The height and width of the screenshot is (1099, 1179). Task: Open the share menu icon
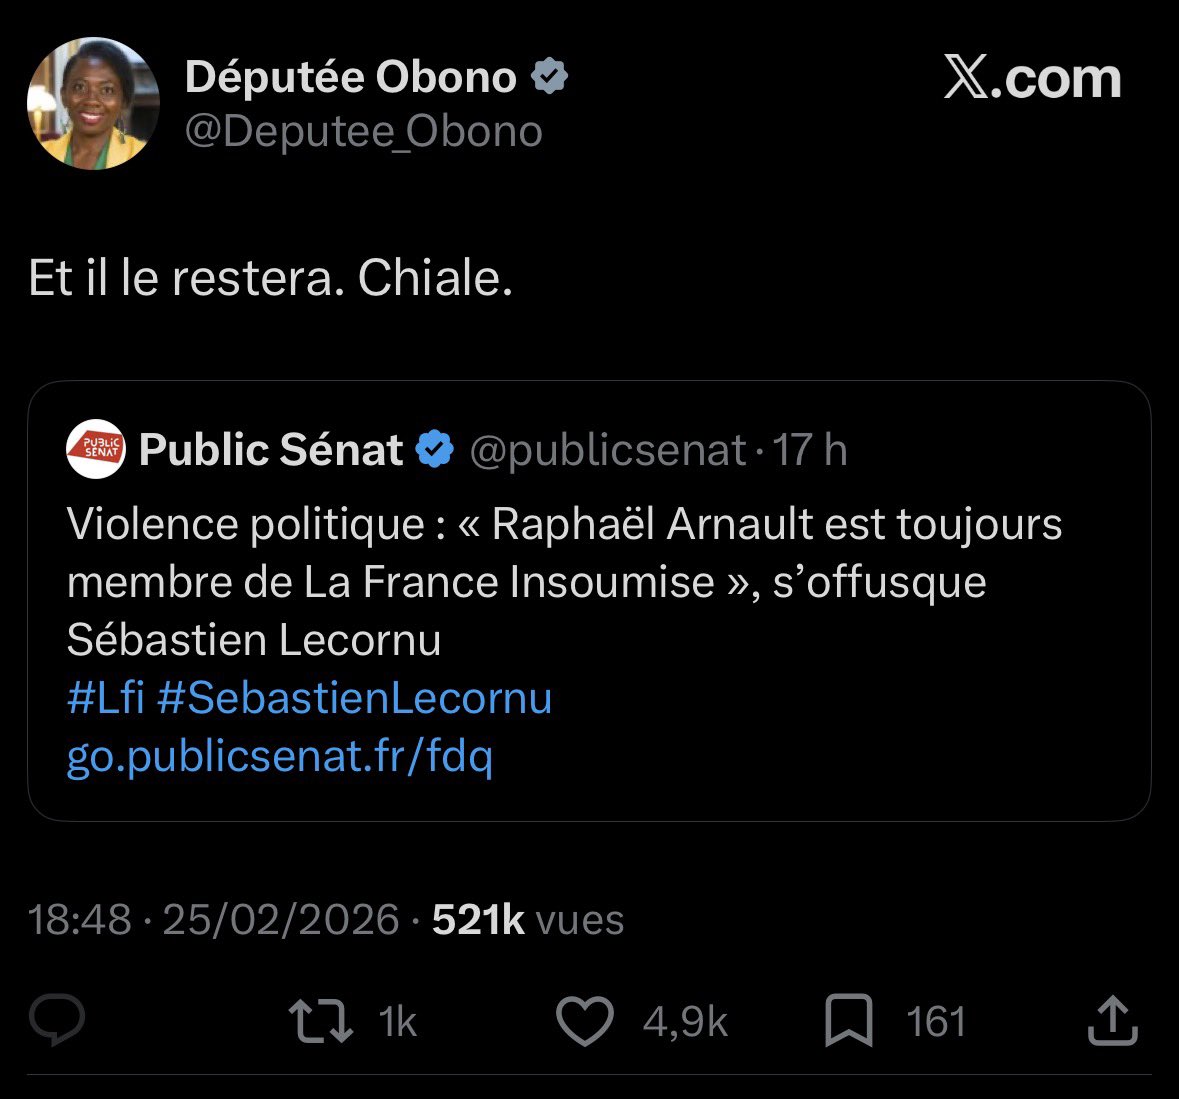click(x=1111, y=1021)
